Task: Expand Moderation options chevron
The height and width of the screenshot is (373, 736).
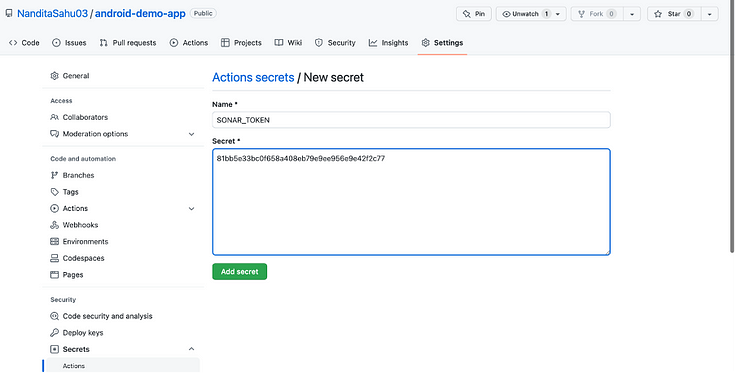Action: (x=192, y=134)
